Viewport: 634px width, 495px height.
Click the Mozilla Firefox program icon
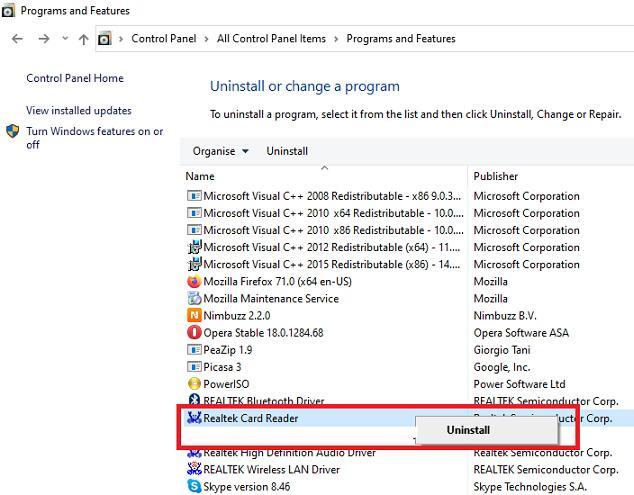194,282
